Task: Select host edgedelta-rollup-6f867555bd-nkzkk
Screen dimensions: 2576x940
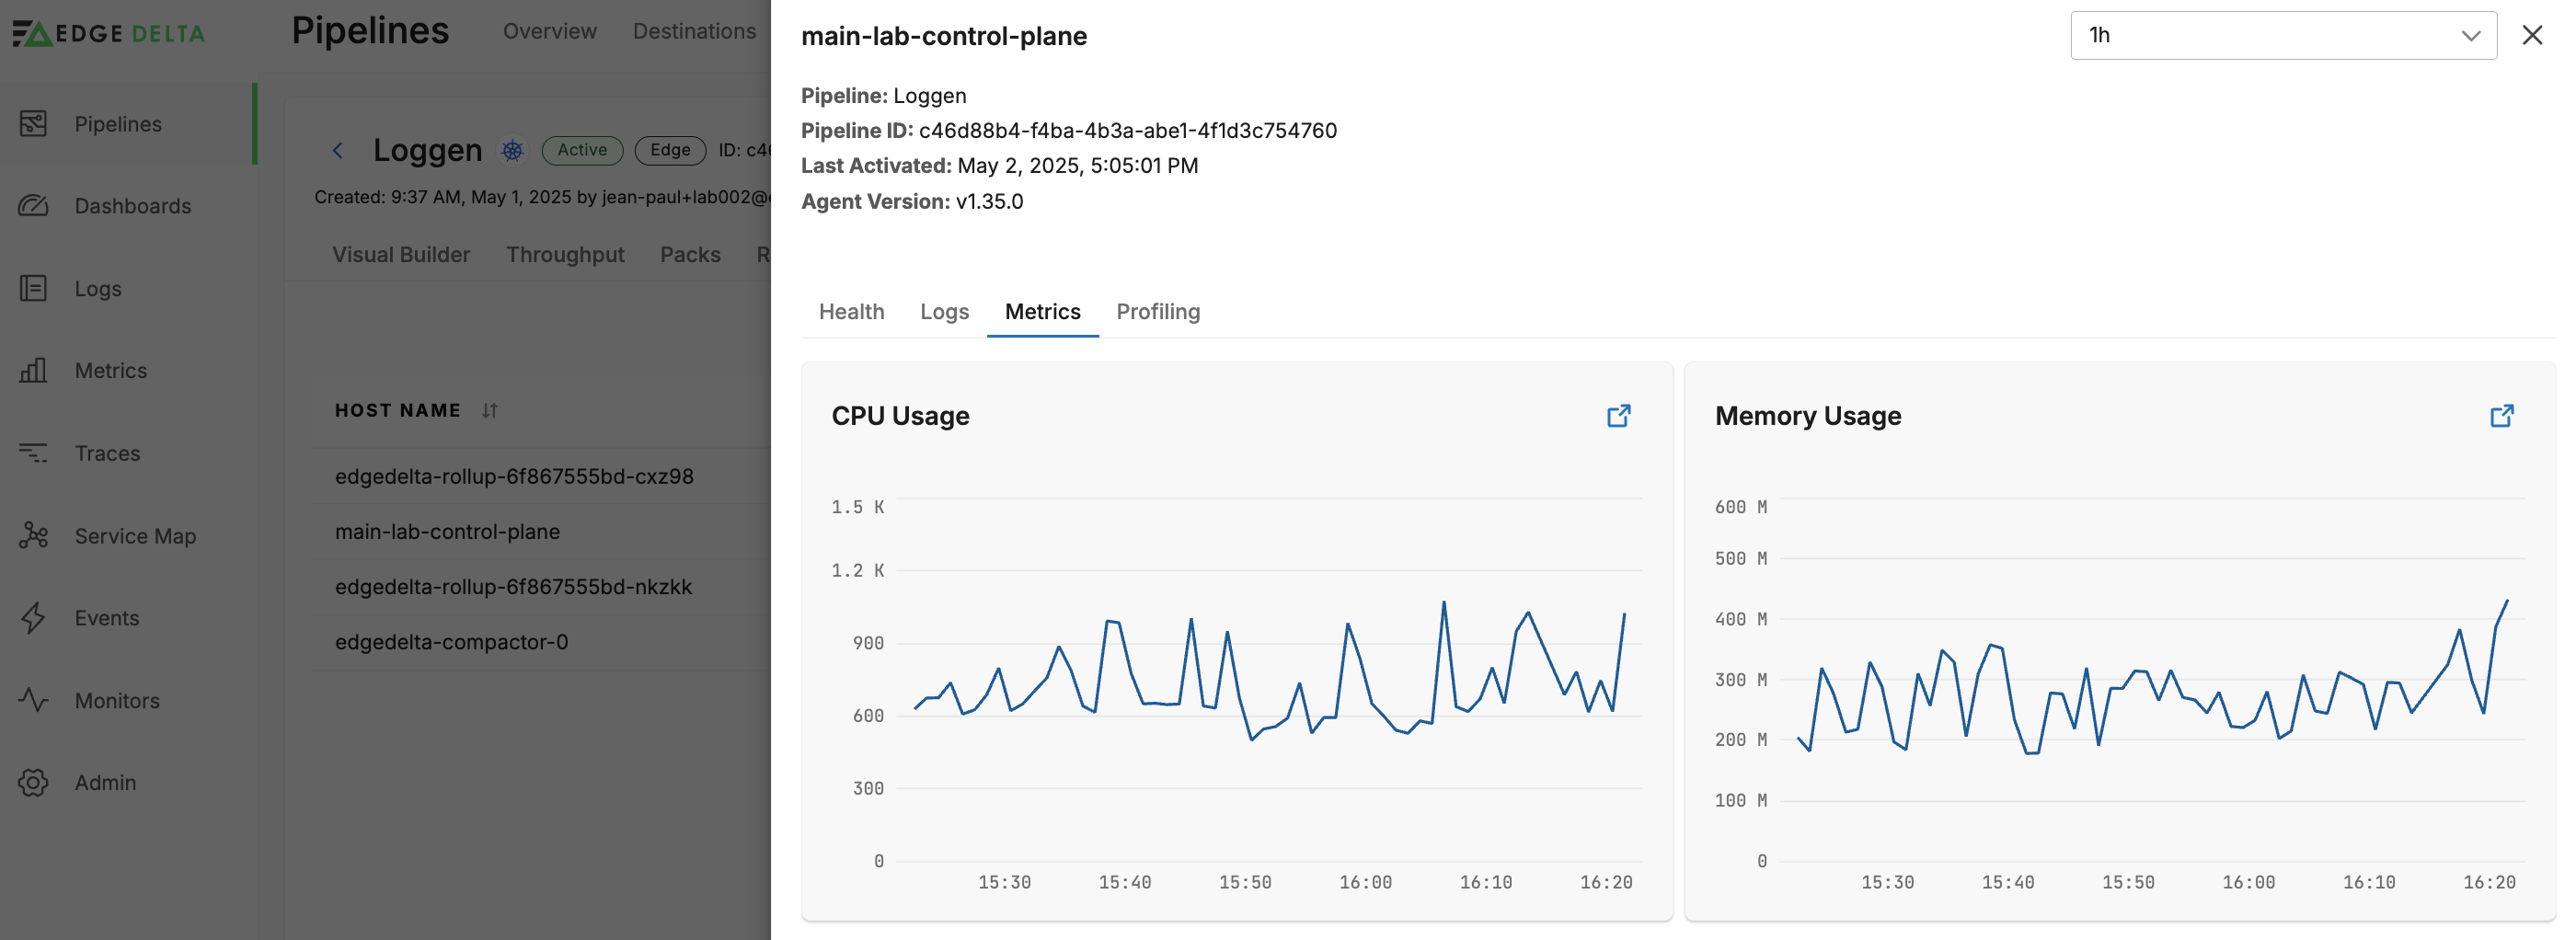Action: pyautogui.click(x=513, y=586)
